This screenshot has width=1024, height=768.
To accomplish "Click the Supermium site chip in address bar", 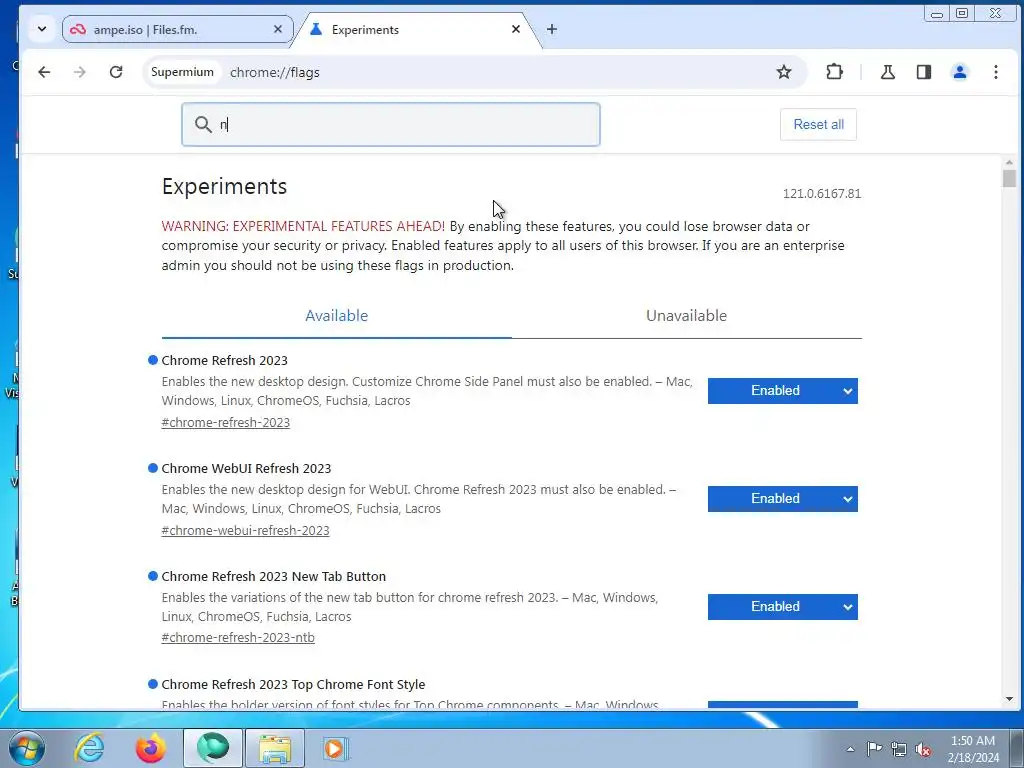I will (182, 72).
